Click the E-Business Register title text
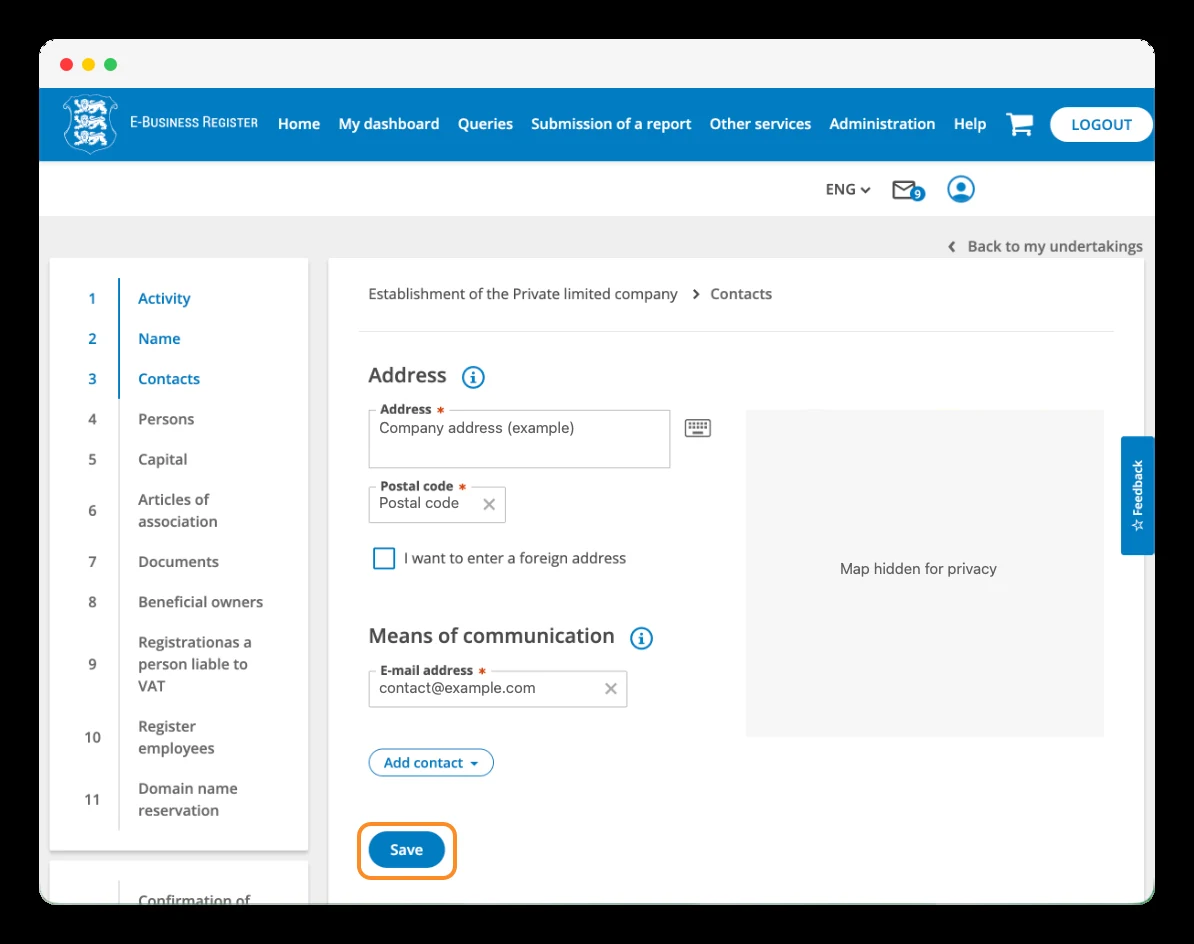Viewport: 1194px width, 944px height. point(193,123)
